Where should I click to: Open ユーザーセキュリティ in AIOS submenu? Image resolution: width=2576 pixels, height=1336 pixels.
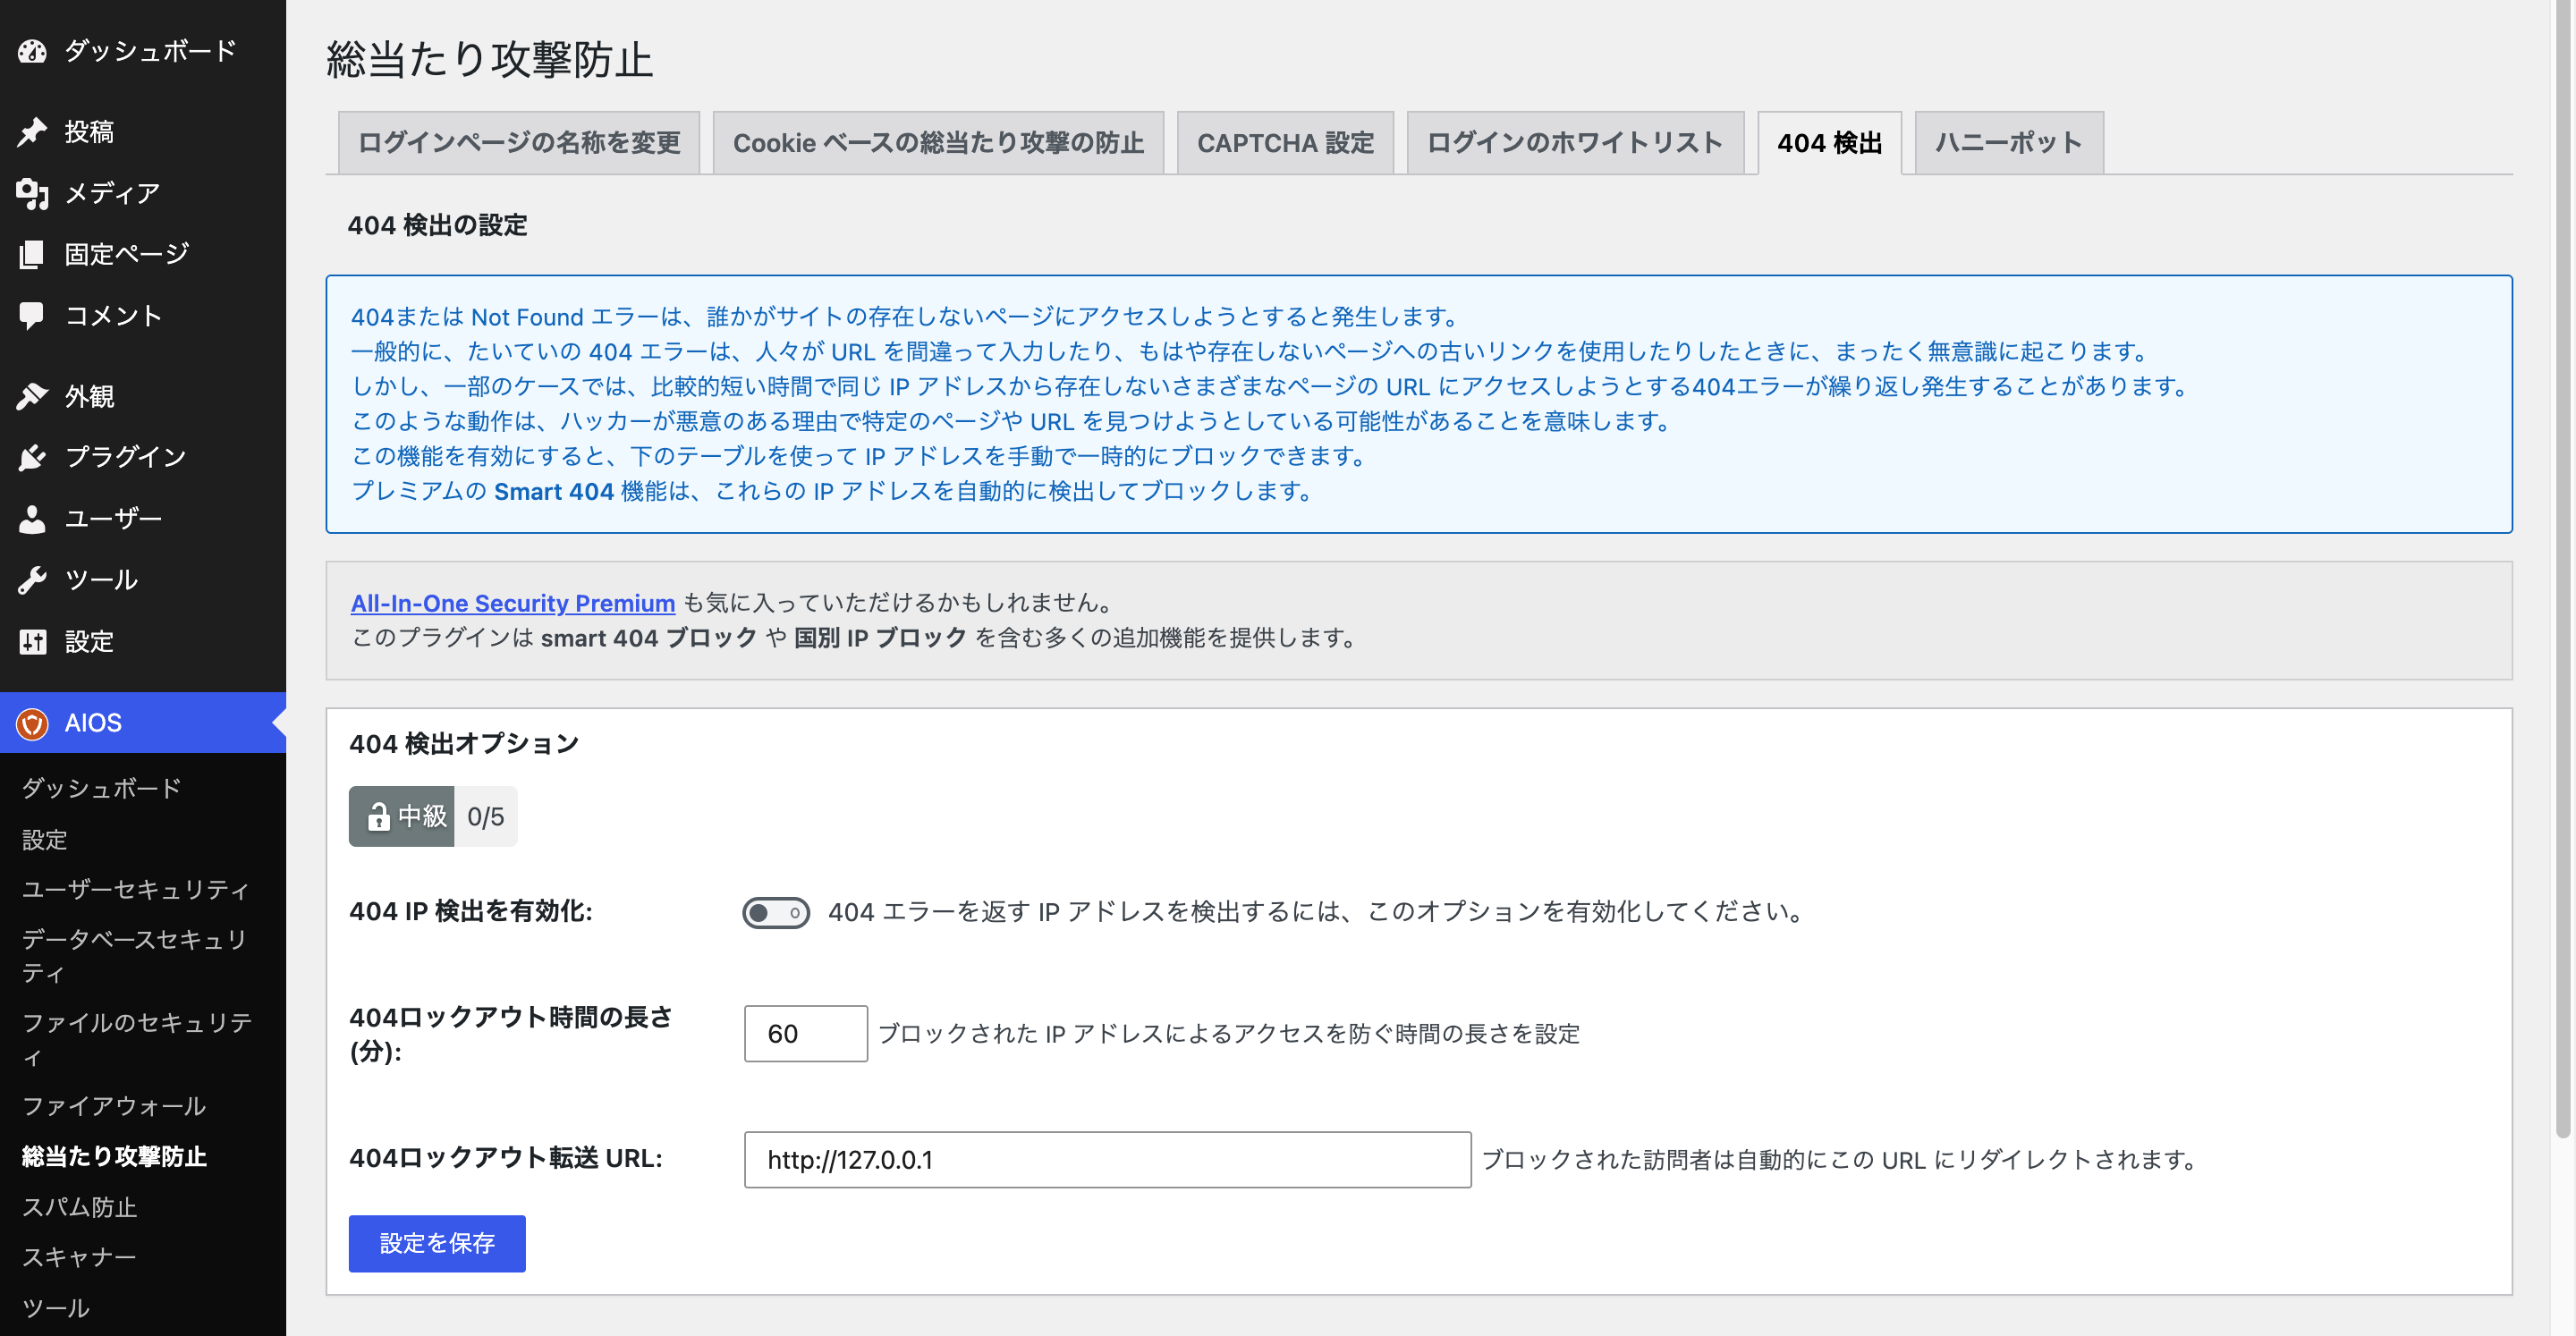tap(136, 889)
